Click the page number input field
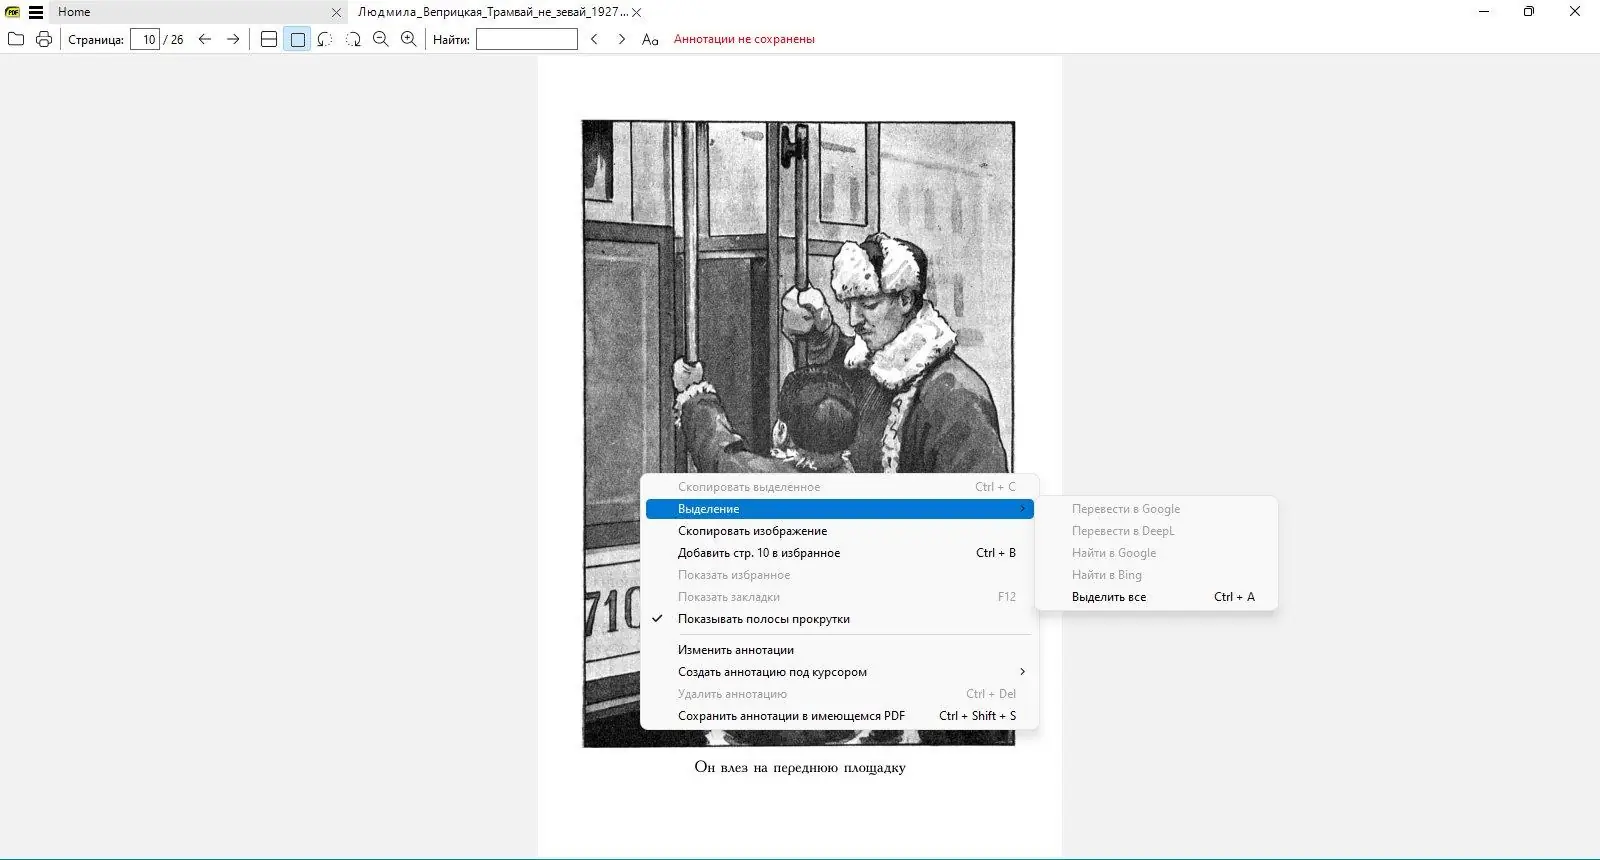Image resolution: width=1600 pixels, height=860 pixels. click(145, 39)
